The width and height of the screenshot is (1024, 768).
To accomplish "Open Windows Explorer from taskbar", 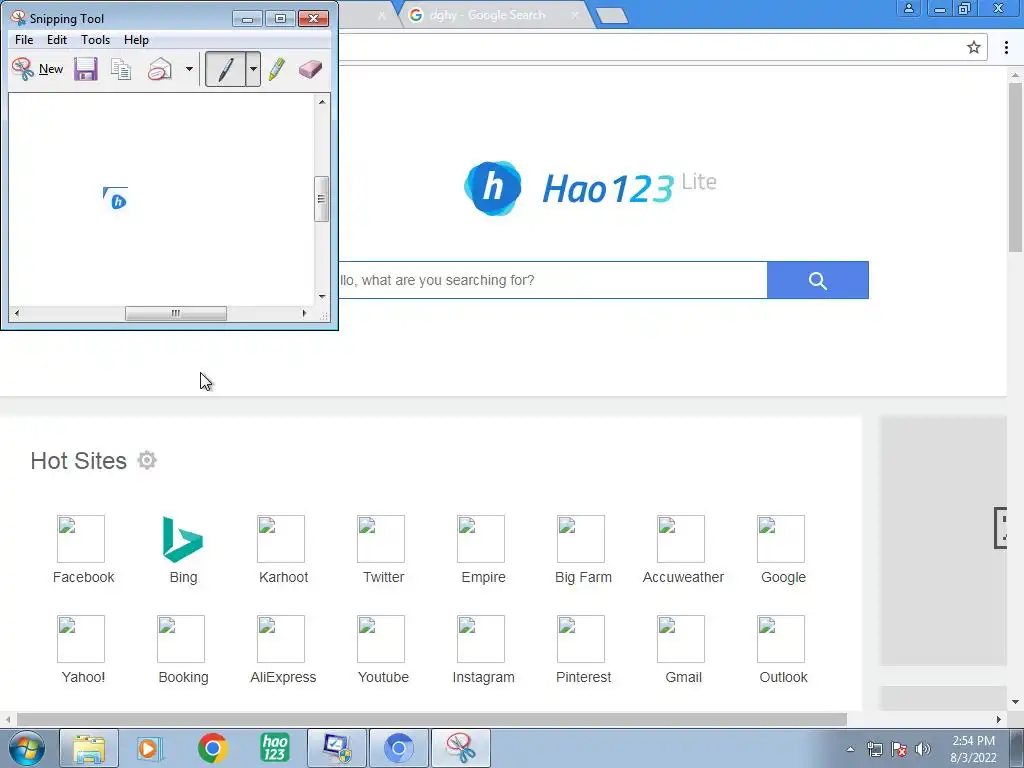I will pos(89,748).
